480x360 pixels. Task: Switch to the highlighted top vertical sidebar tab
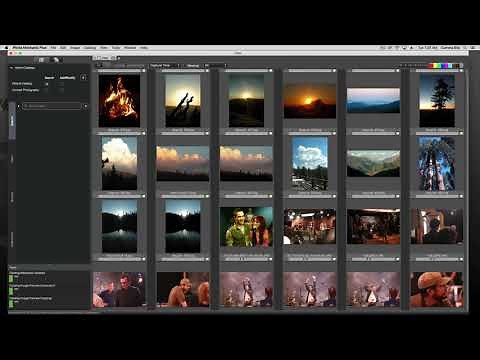point(12,120)
